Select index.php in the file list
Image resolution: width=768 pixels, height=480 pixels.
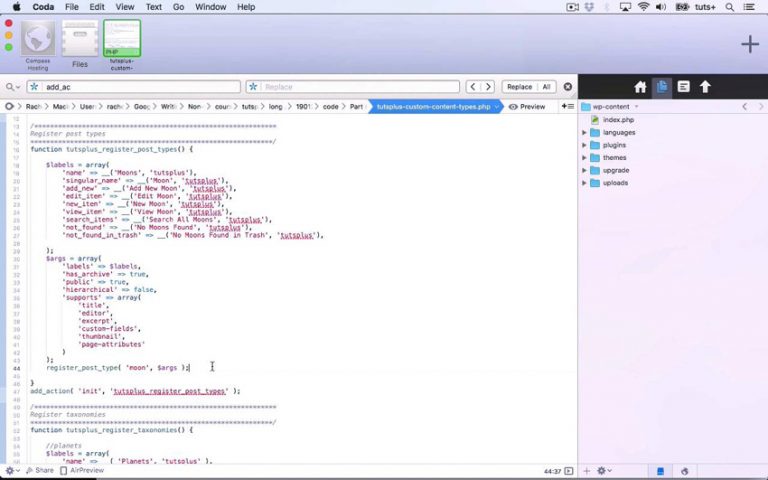618,120
